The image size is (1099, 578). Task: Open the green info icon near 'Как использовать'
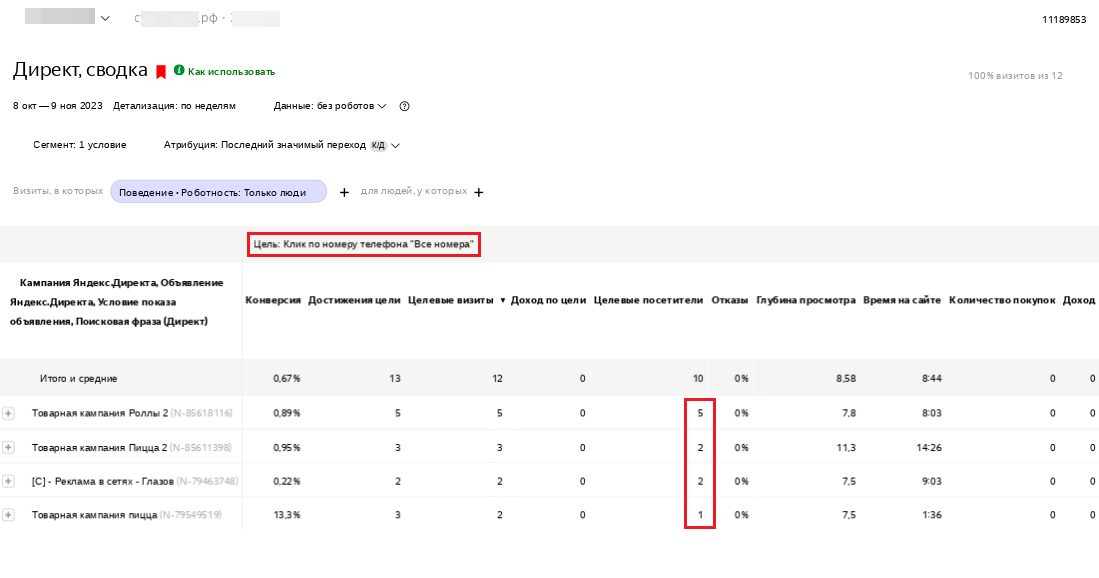coord(179,70)
